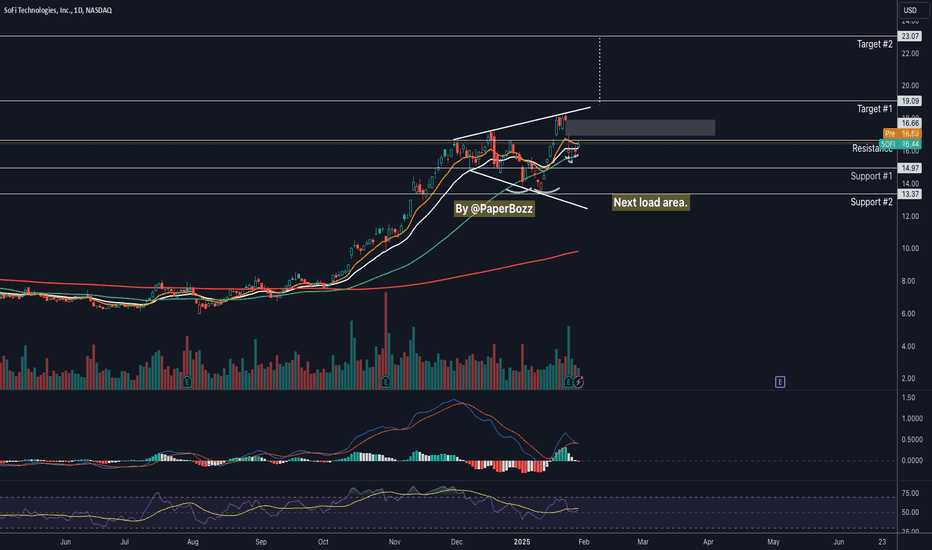Select the Target #2 label

pos(874,44)
